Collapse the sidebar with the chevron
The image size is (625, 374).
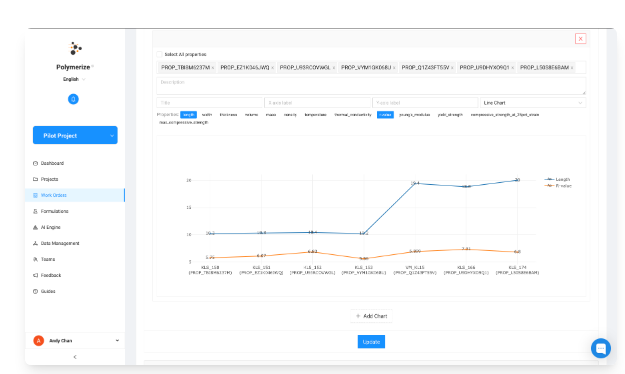75,357
